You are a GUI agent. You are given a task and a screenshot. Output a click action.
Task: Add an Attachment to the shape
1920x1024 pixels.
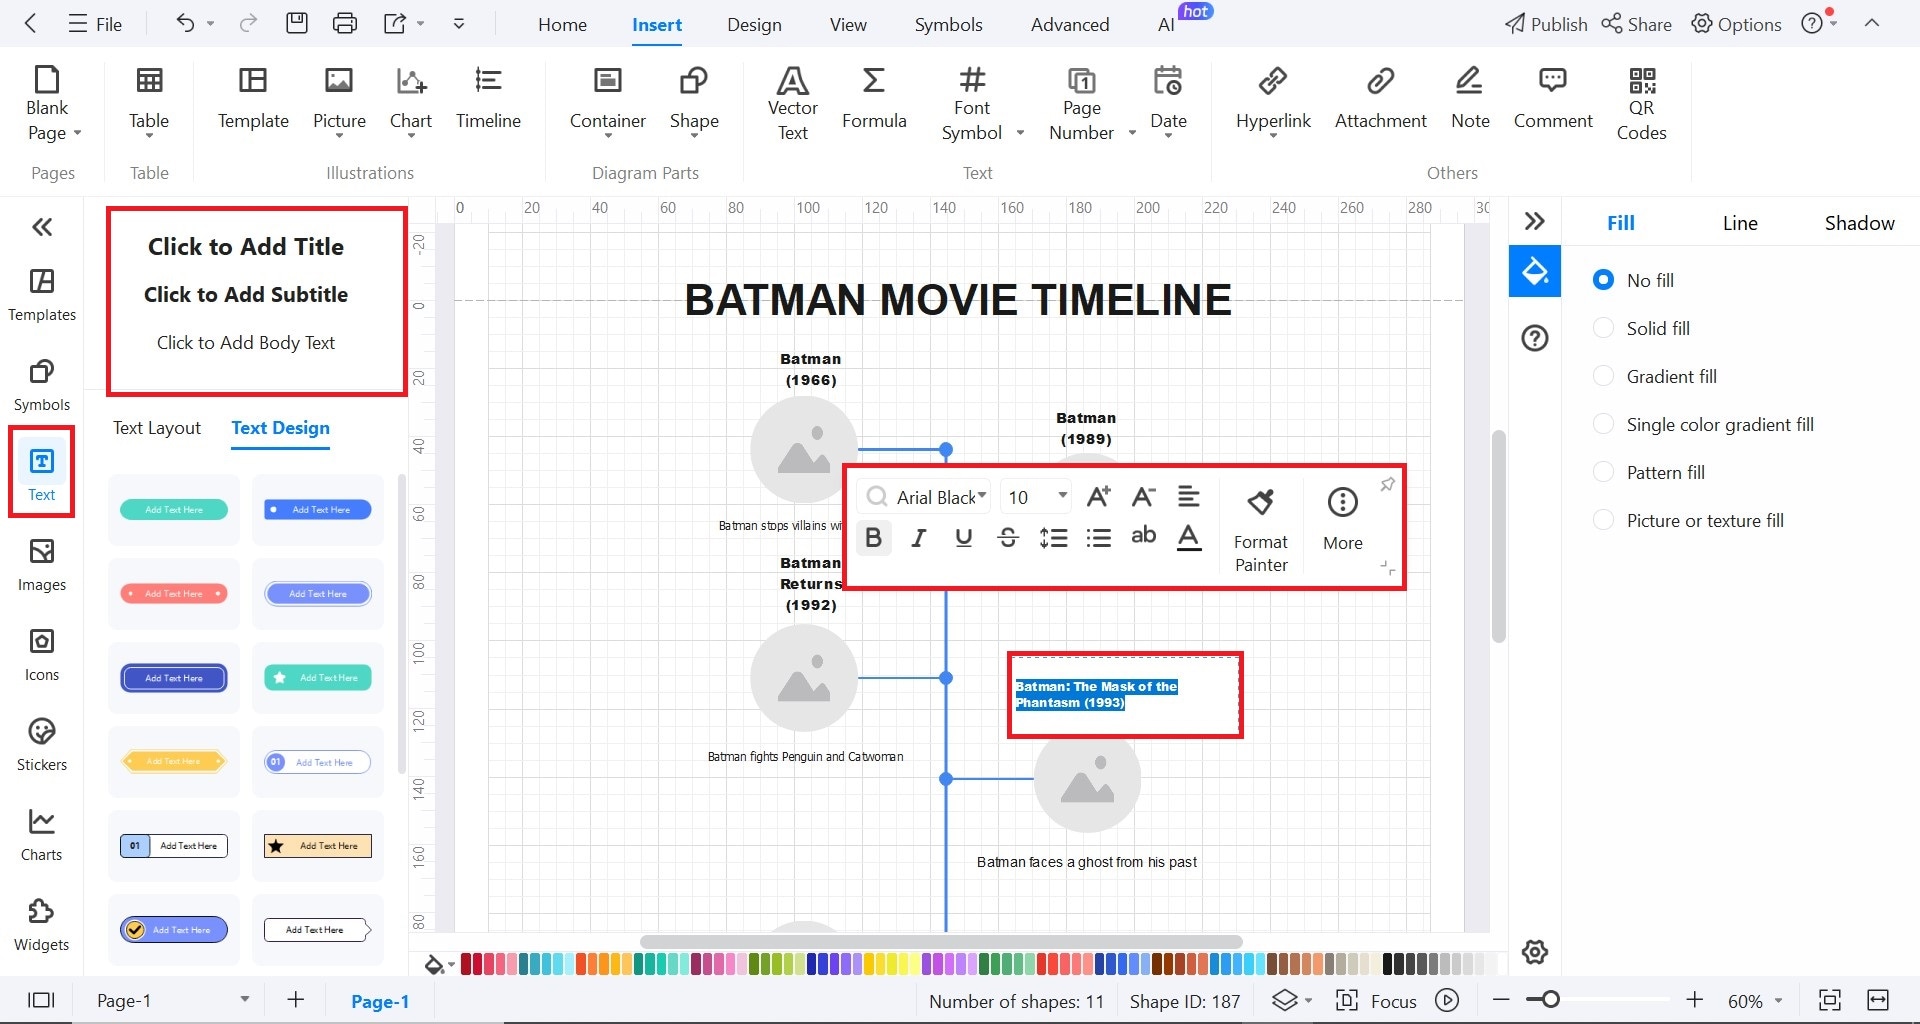1380,98
